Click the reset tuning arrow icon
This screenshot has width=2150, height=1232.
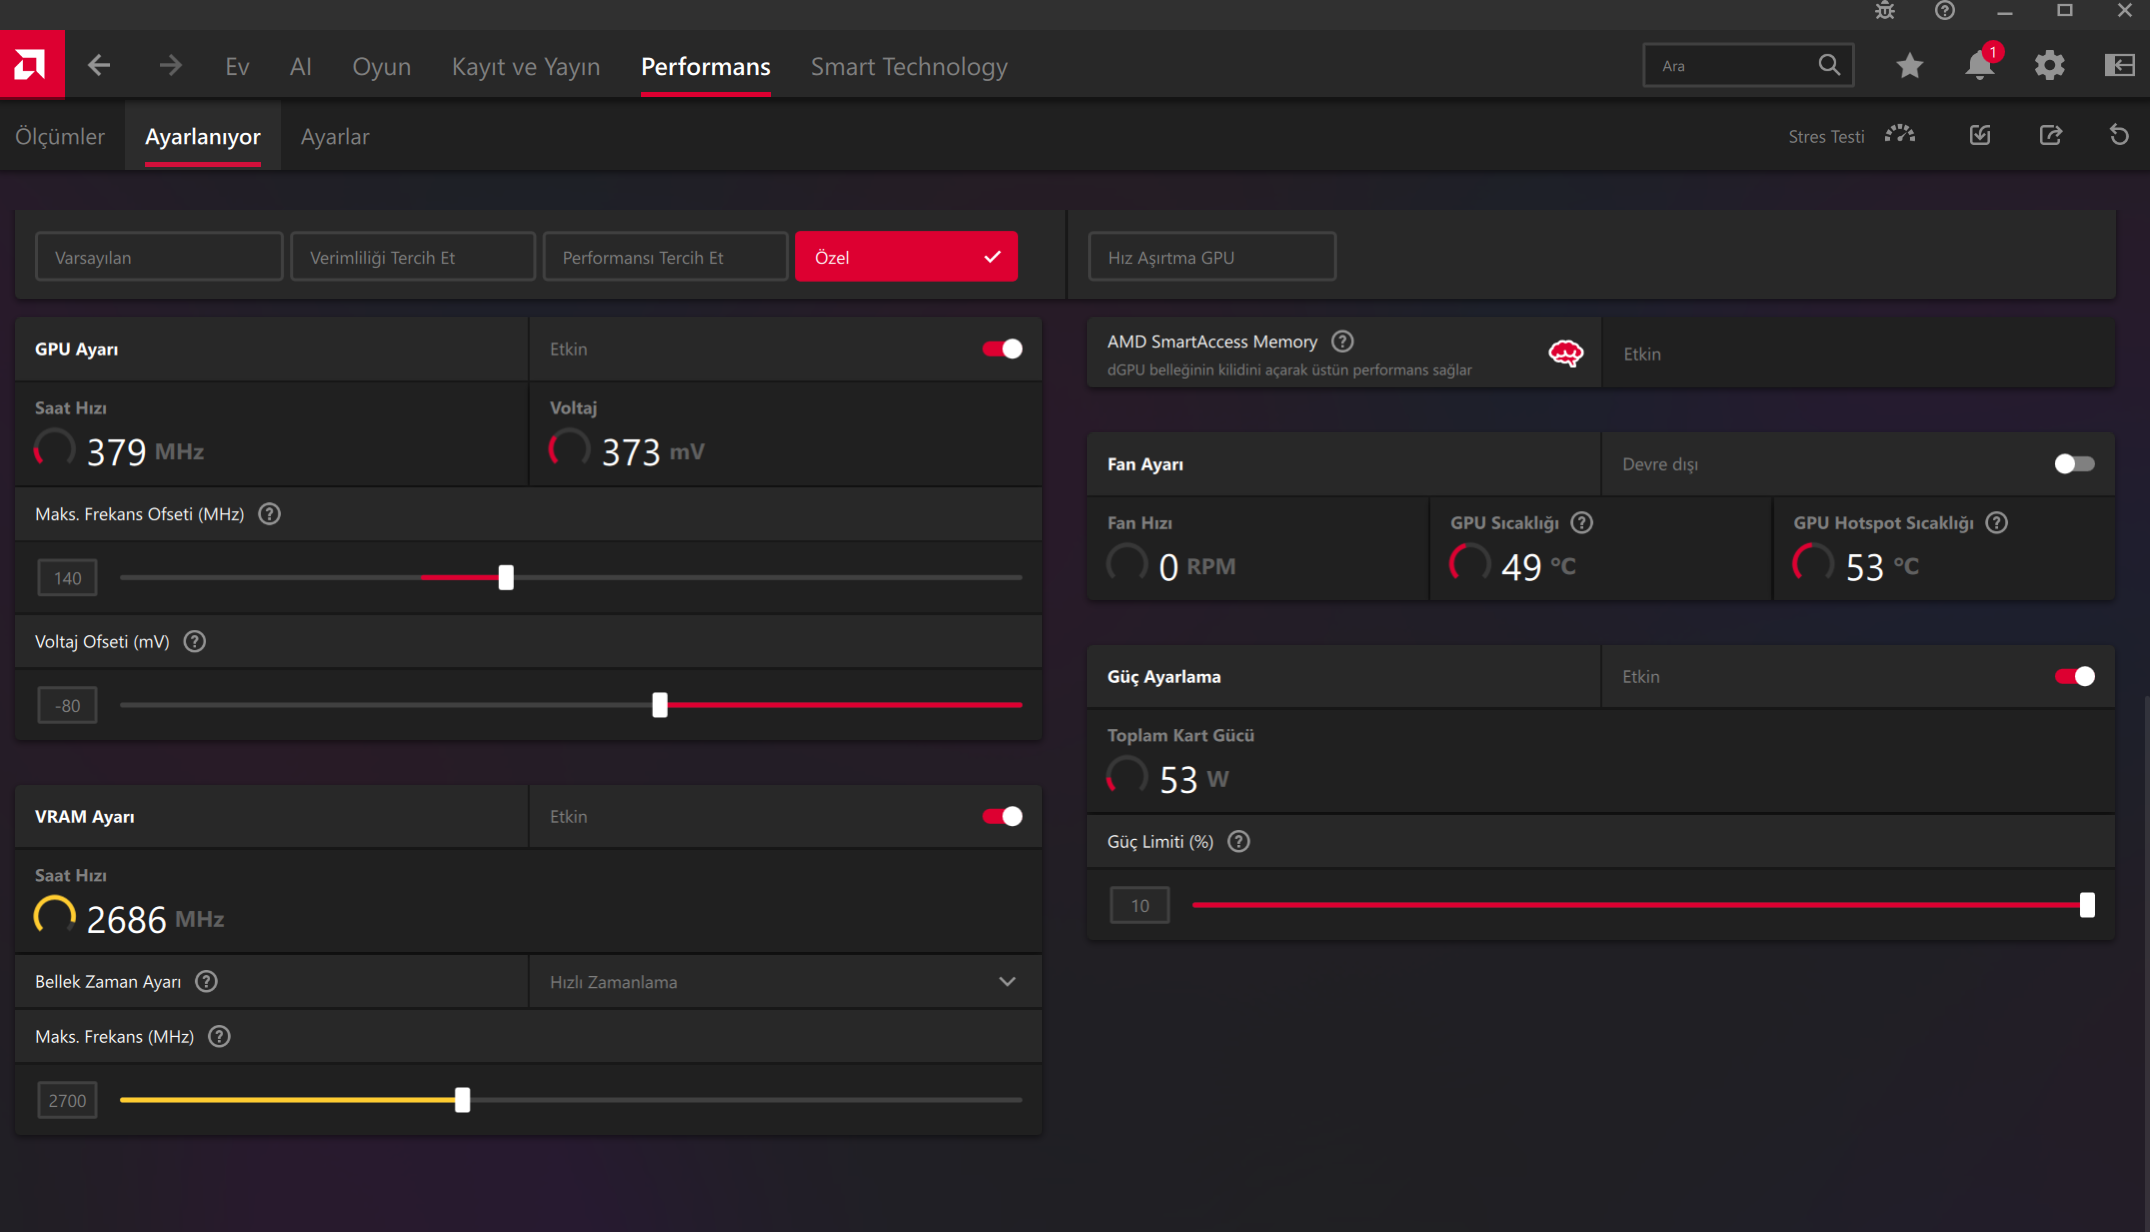tap(2119, 135)
